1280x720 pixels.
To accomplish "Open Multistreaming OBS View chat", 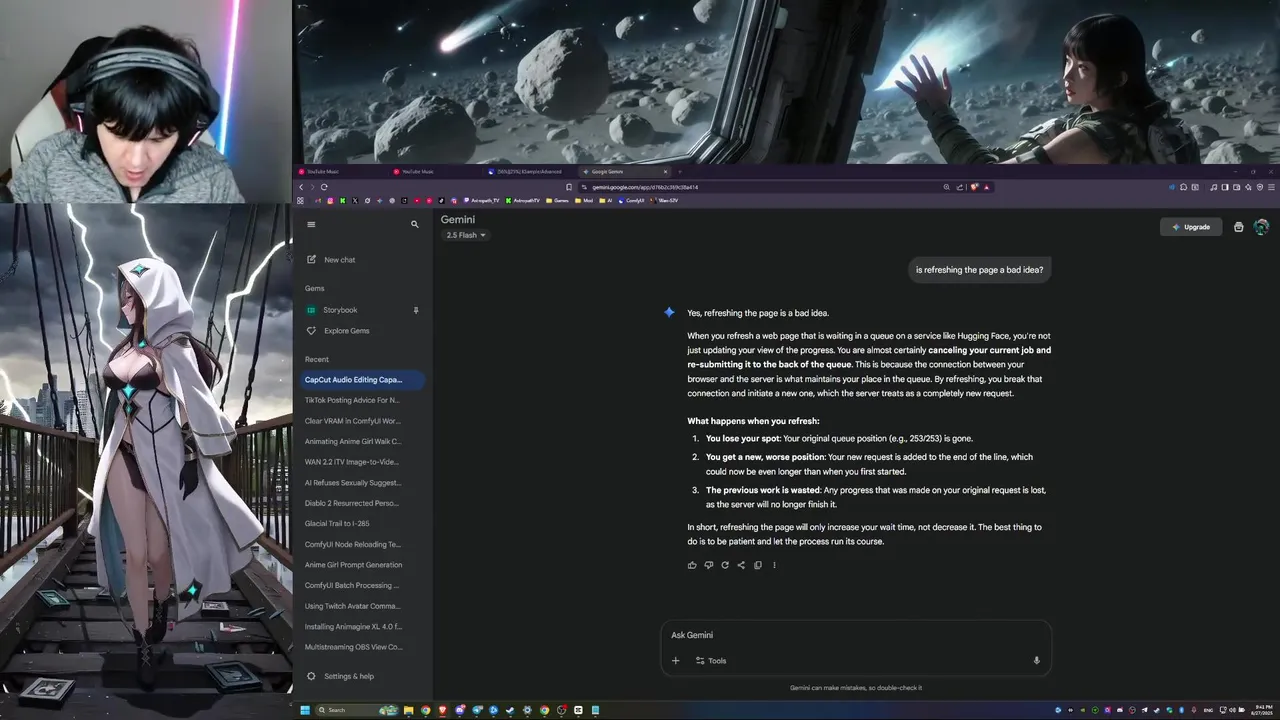I will pos(352,647).
